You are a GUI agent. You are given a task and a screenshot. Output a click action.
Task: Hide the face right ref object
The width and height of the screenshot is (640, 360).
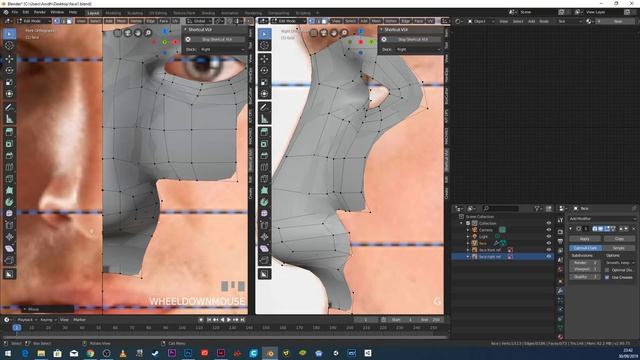click(x=549, y=256)
